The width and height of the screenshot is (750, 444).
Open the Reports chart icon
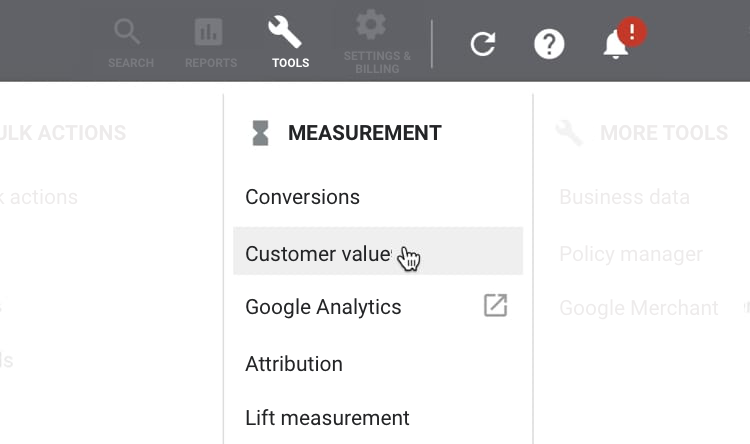point(209,33)
